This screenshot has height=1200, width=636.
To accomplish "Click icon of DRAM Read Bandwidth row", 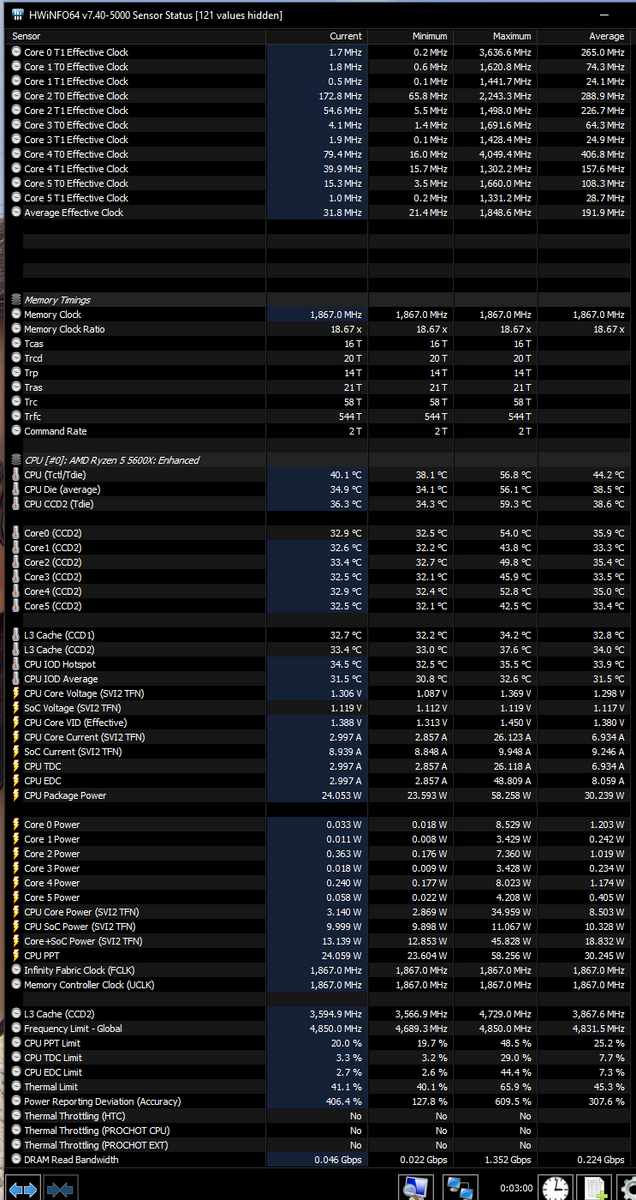I will (16, 1160).
